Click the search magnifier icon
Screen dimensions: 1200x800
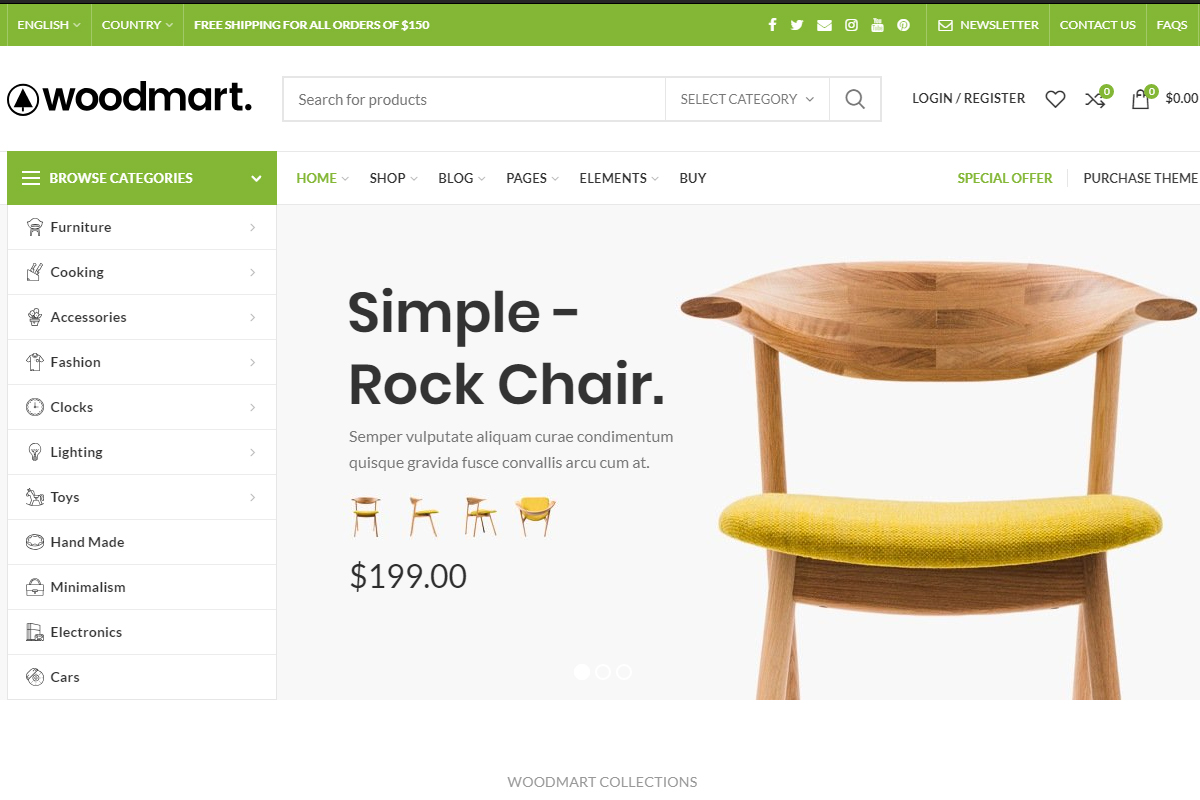(x=855, y=99)
